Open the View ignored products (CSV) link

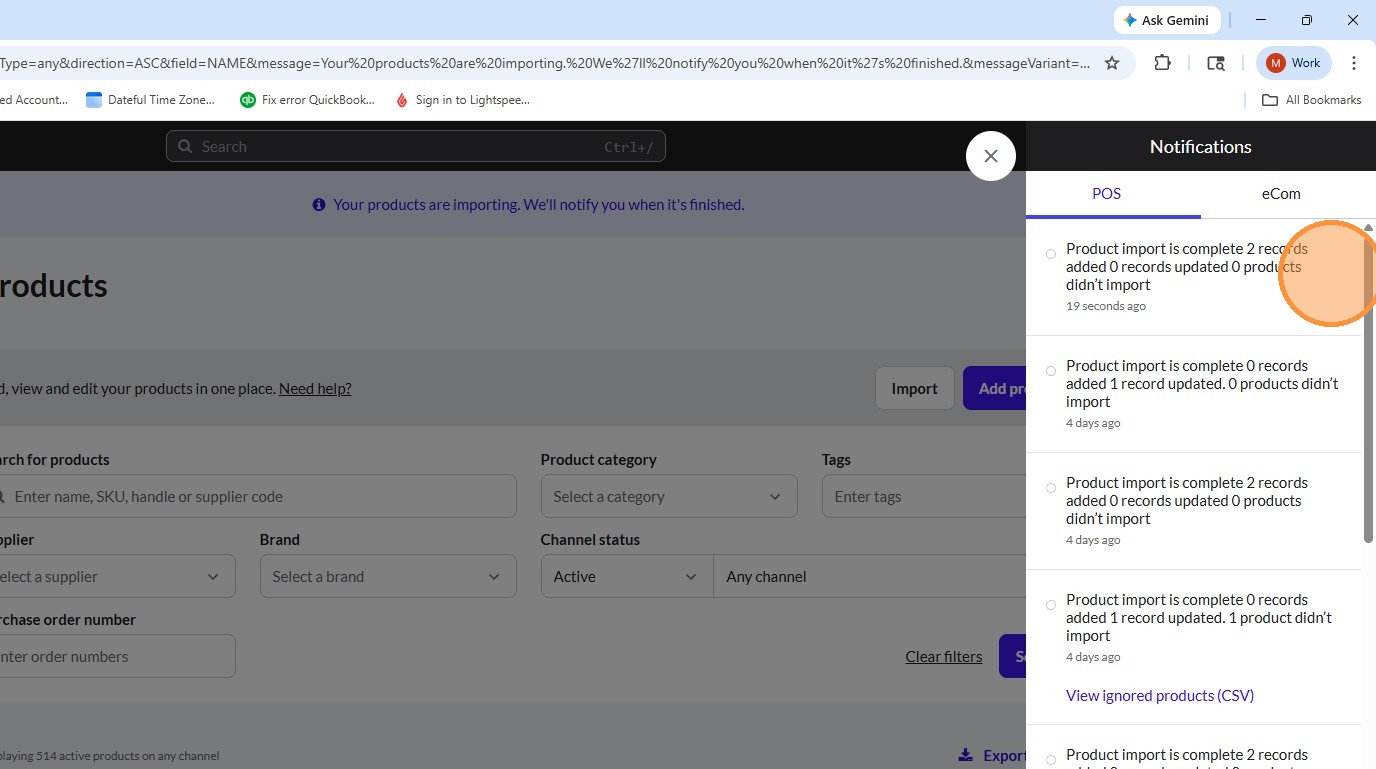[x=1160, y=695]
